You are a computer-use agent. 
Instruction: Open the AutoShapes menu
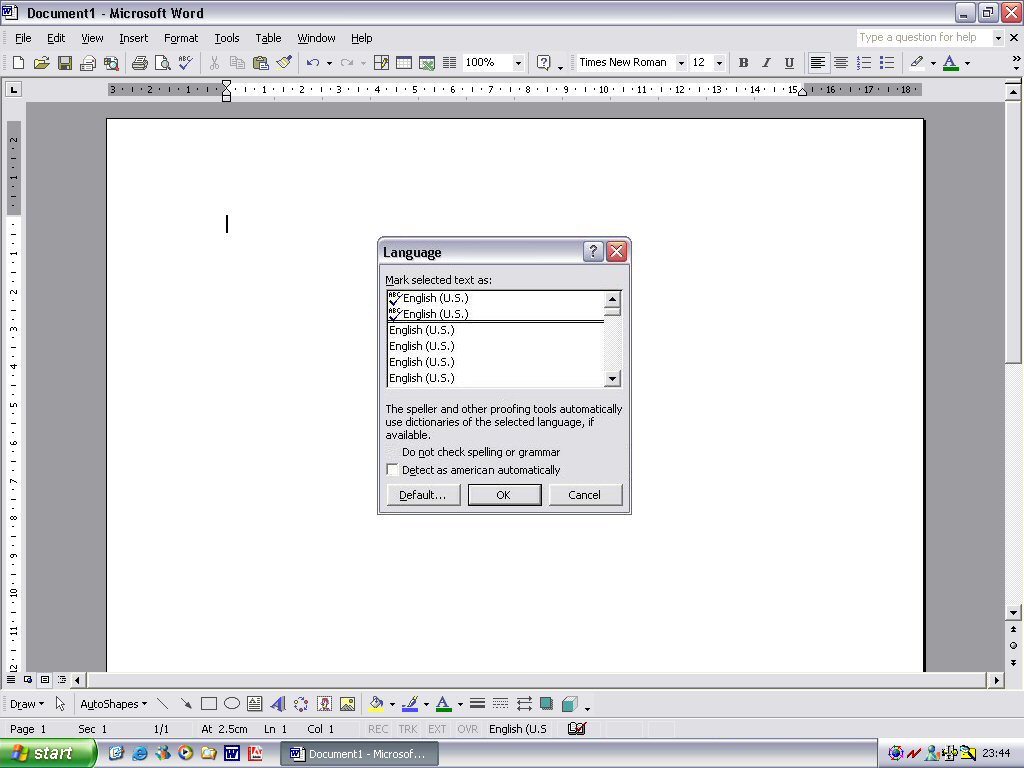coord(113,704)
